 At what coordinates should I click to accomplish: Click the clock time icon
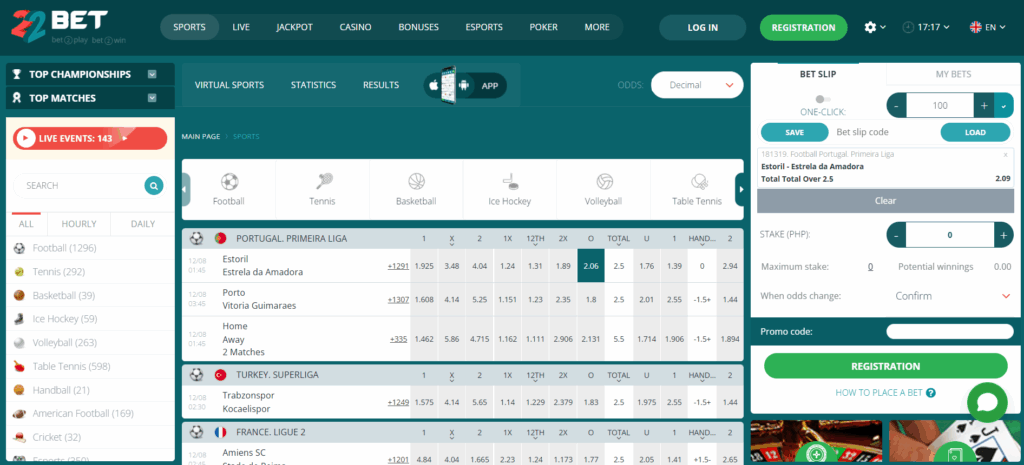pyautogui.click(x=908, y=27)
